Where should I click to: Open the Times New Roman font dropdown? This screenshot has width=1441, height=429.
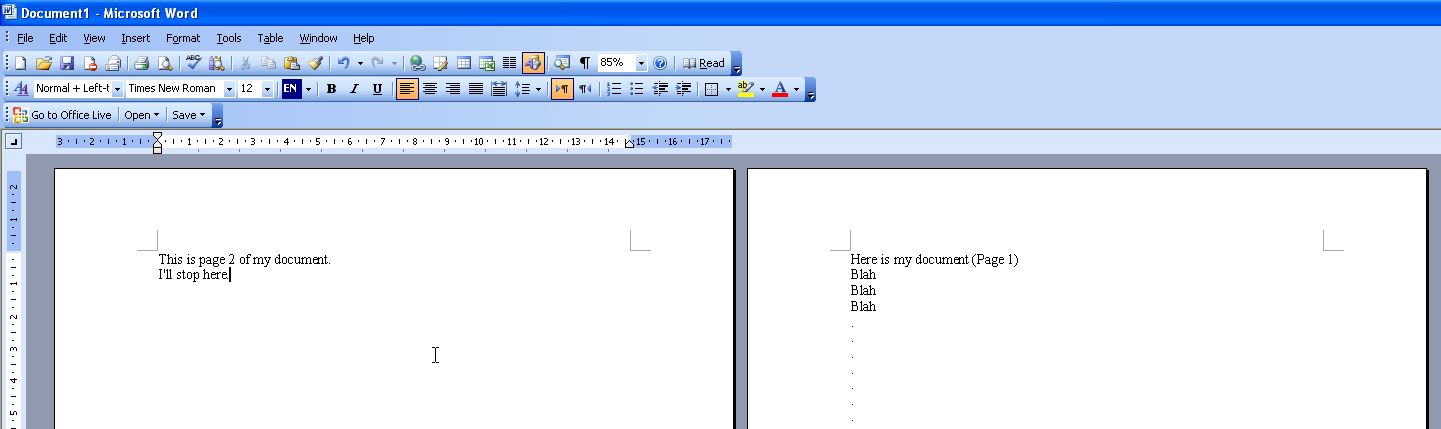[x=229, y=89]
